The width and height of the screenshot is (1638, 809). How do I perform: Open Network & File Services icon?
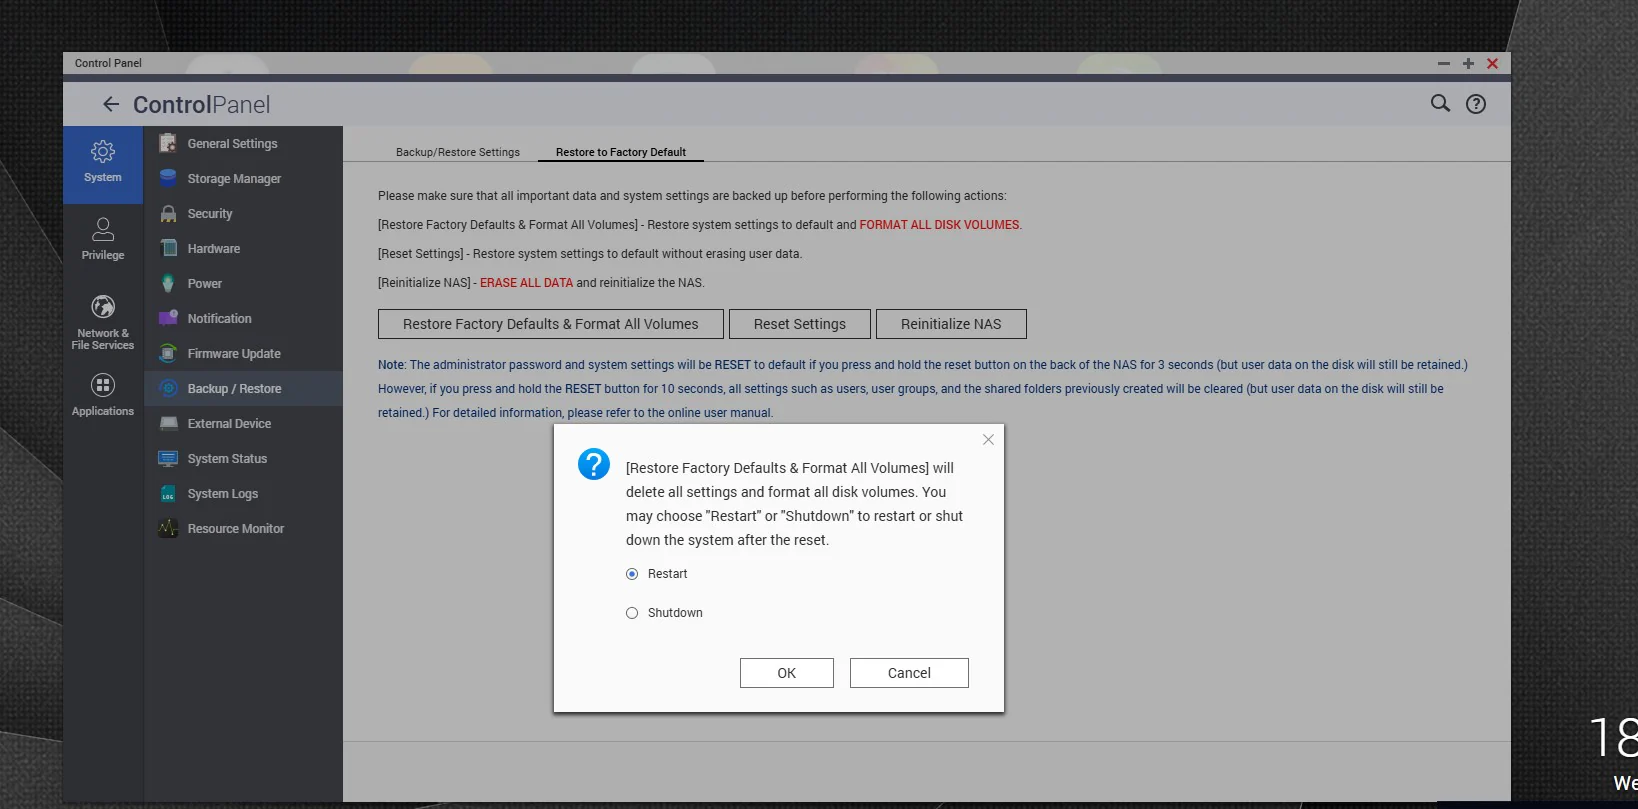coord(103,307)
